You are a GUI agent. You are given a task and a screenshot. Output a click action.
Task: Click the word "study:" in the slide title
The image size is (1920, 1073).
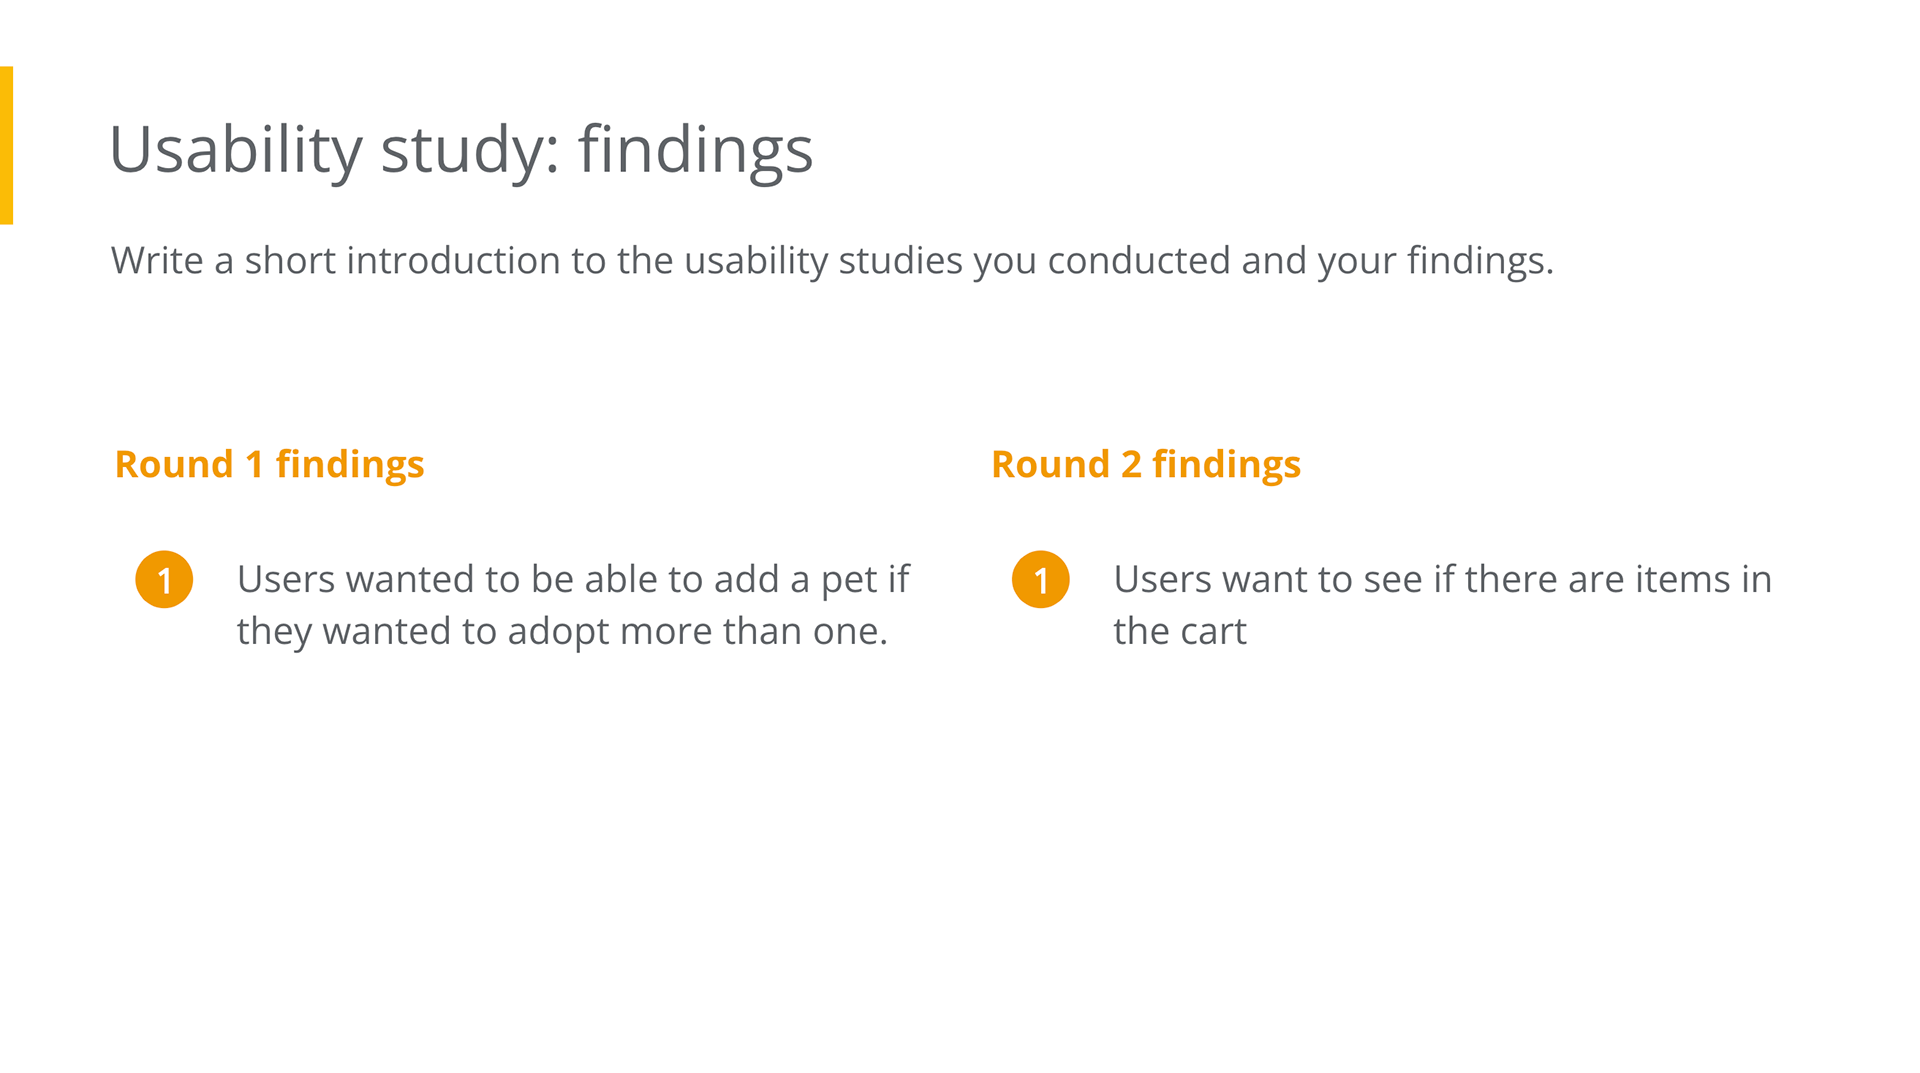click(x=470, y=151)
